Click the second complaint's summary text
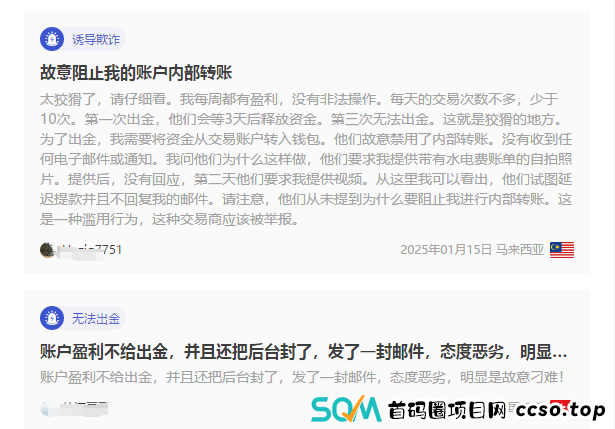 pyautogui.click(x=302, y=377)
